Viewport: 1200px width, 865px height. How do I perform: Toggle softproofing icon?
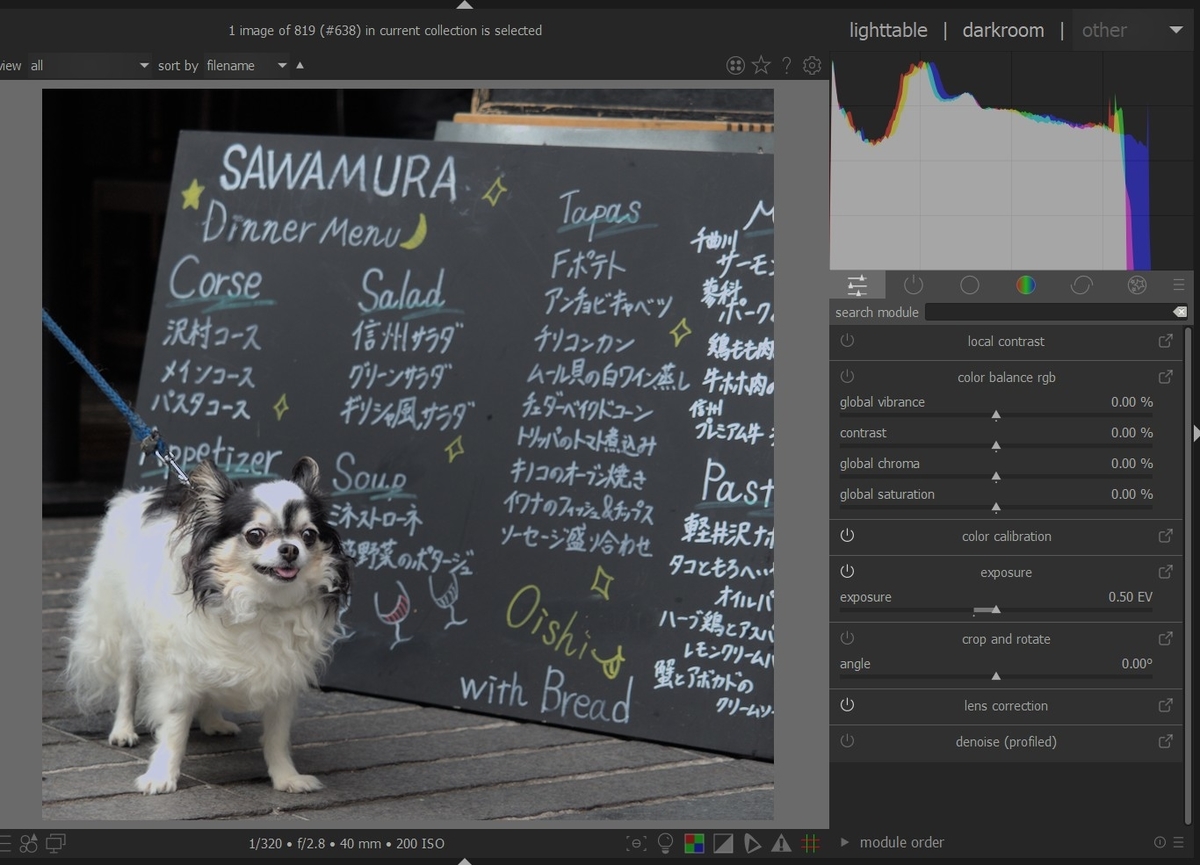[752, 843]
